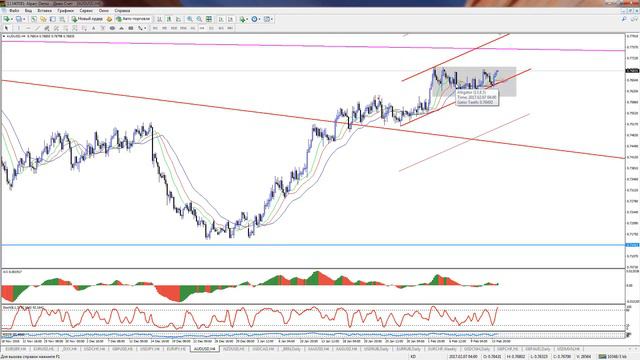Switch chart to line chart

[x=178, y=19]
